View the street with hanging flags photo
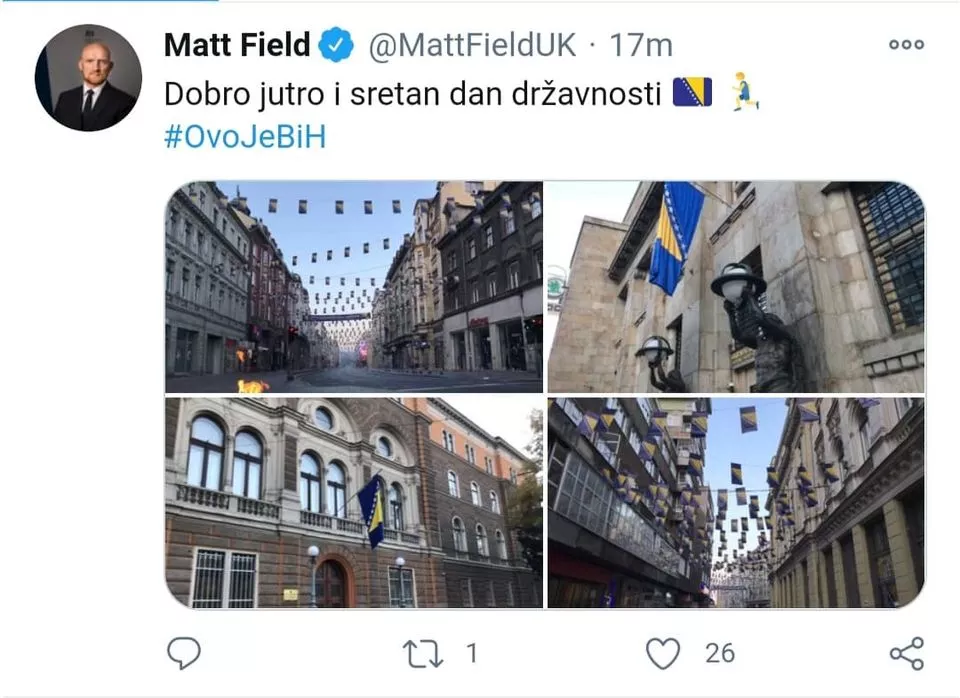Screen dimensions: 960x698 [354, 287]
